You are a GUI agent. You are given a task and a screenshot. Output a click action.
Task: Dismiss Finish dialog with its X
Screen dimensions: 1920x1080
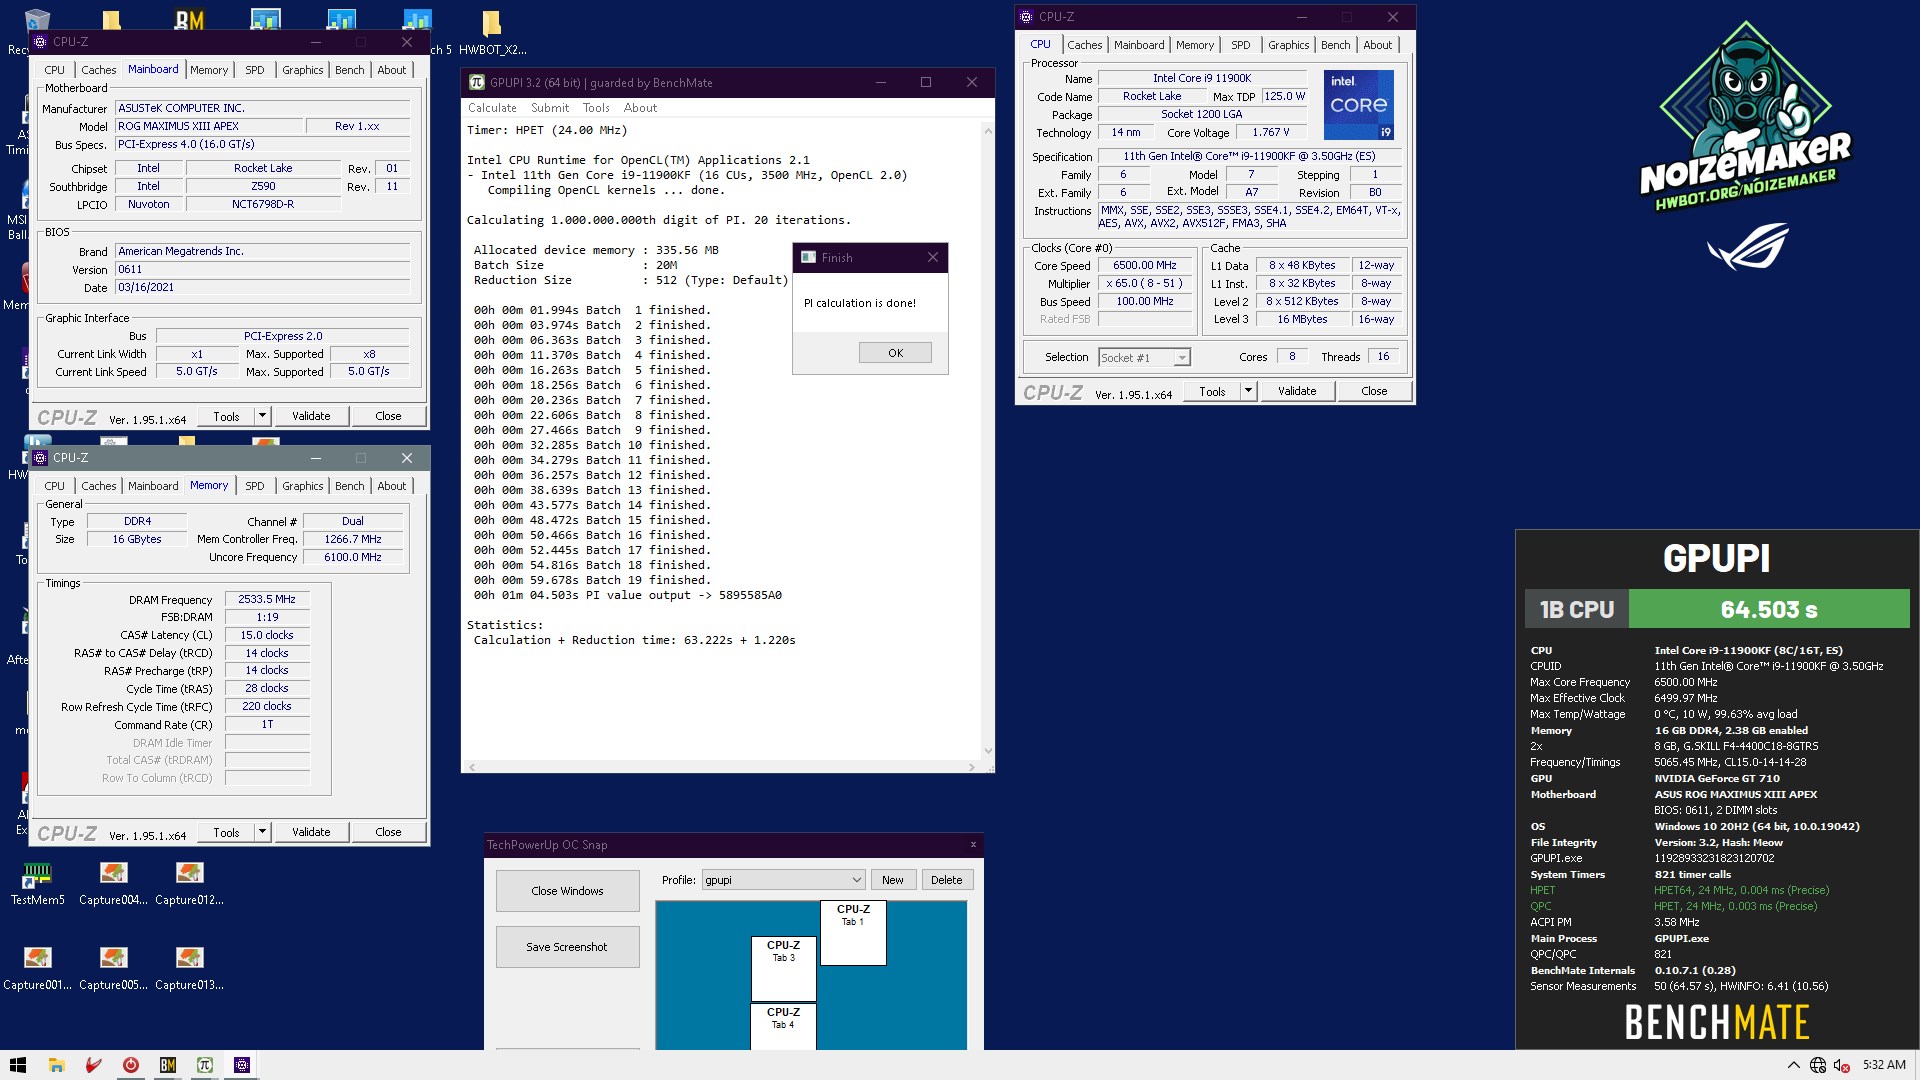pyautogui.click(x=932, y=258)
